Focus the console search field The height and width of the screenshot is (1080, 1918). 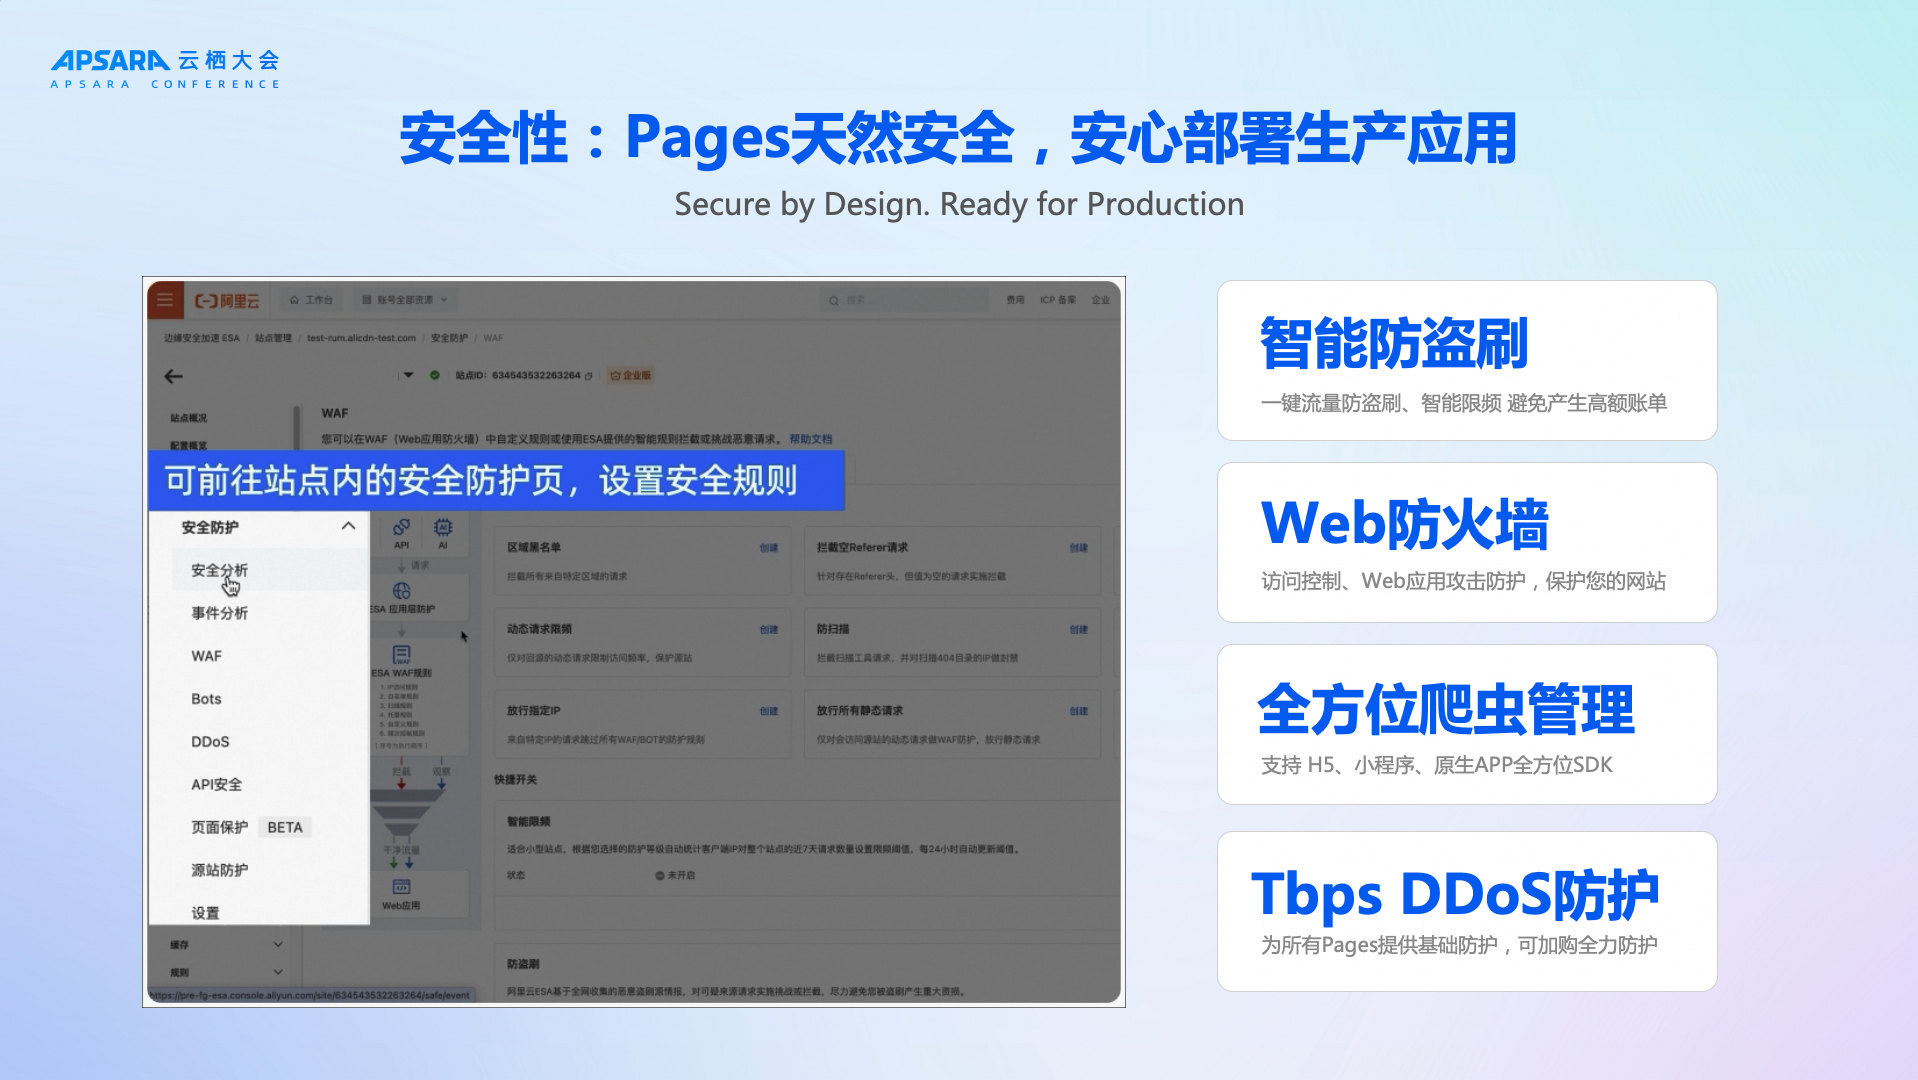(x=903, y=300)
